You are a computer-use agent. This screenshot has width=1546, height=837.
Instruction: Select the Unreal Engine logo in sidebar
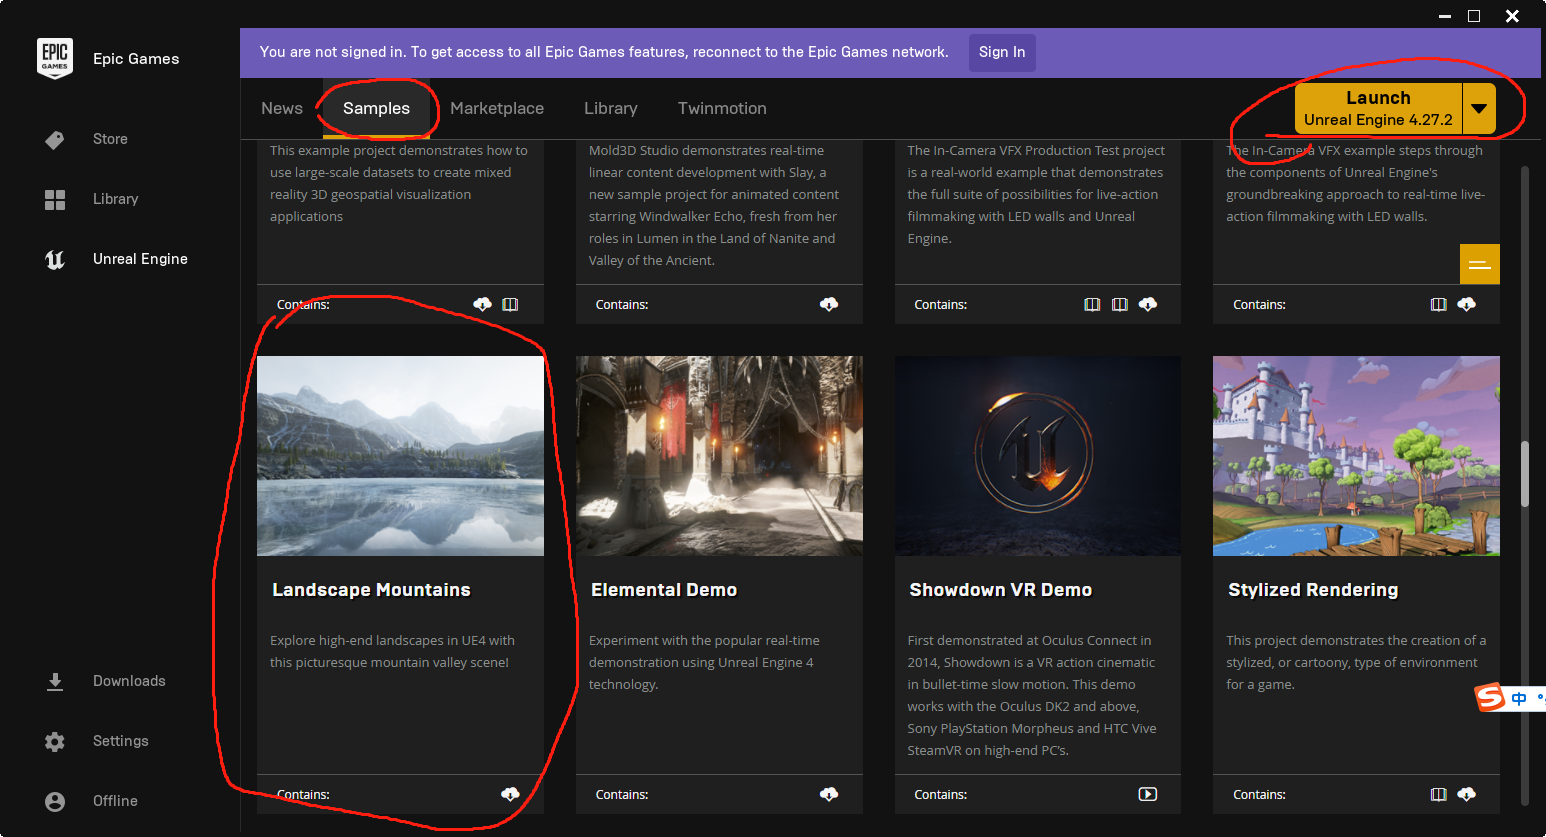[55, 260]
